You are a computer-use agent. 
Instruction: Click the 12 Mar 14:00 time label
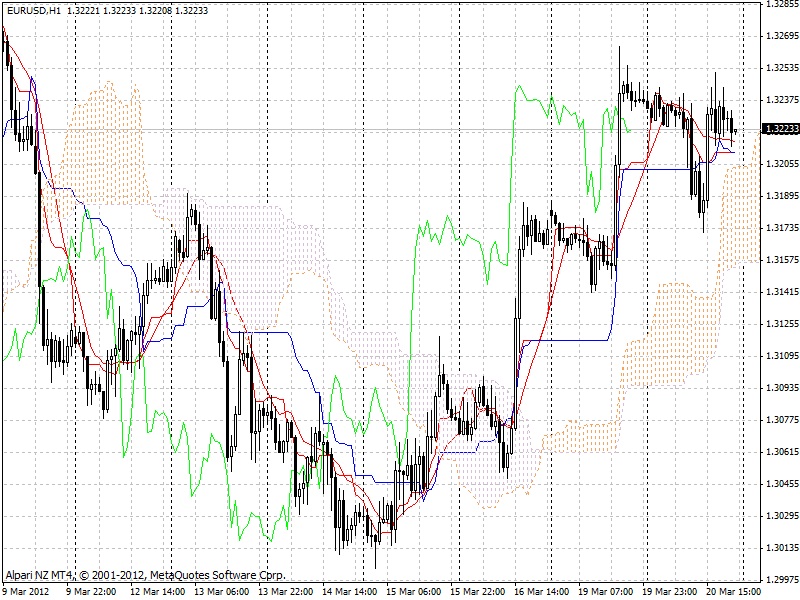[x=155, y=592]
